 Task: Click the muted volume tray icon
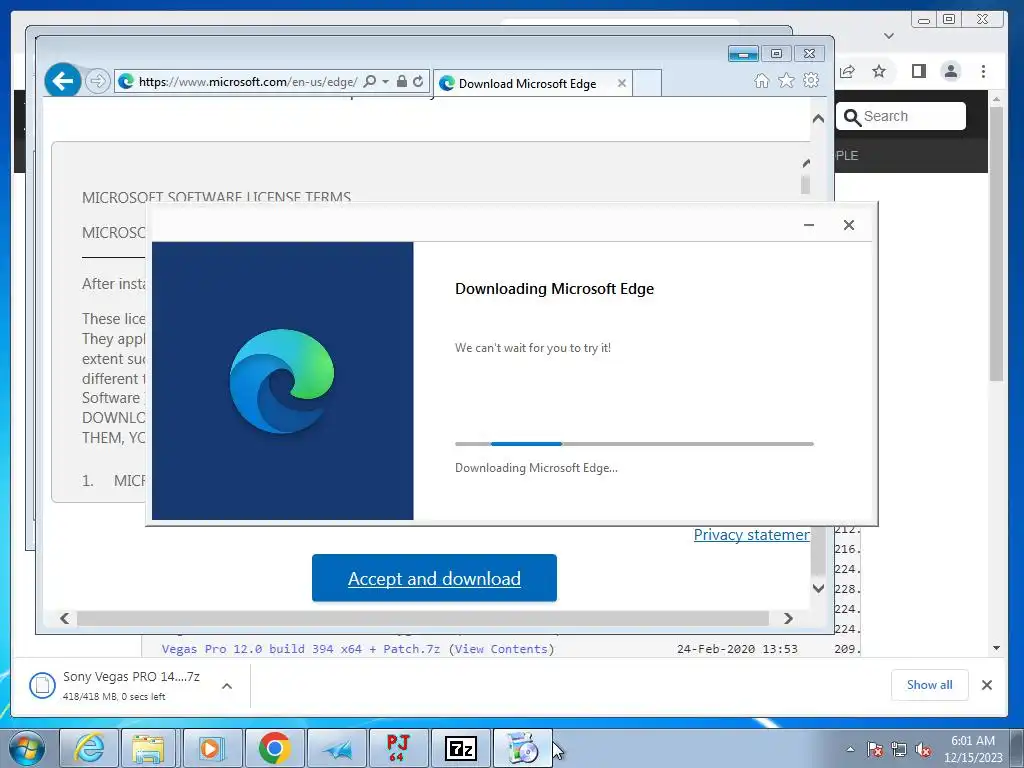[923, 749]
